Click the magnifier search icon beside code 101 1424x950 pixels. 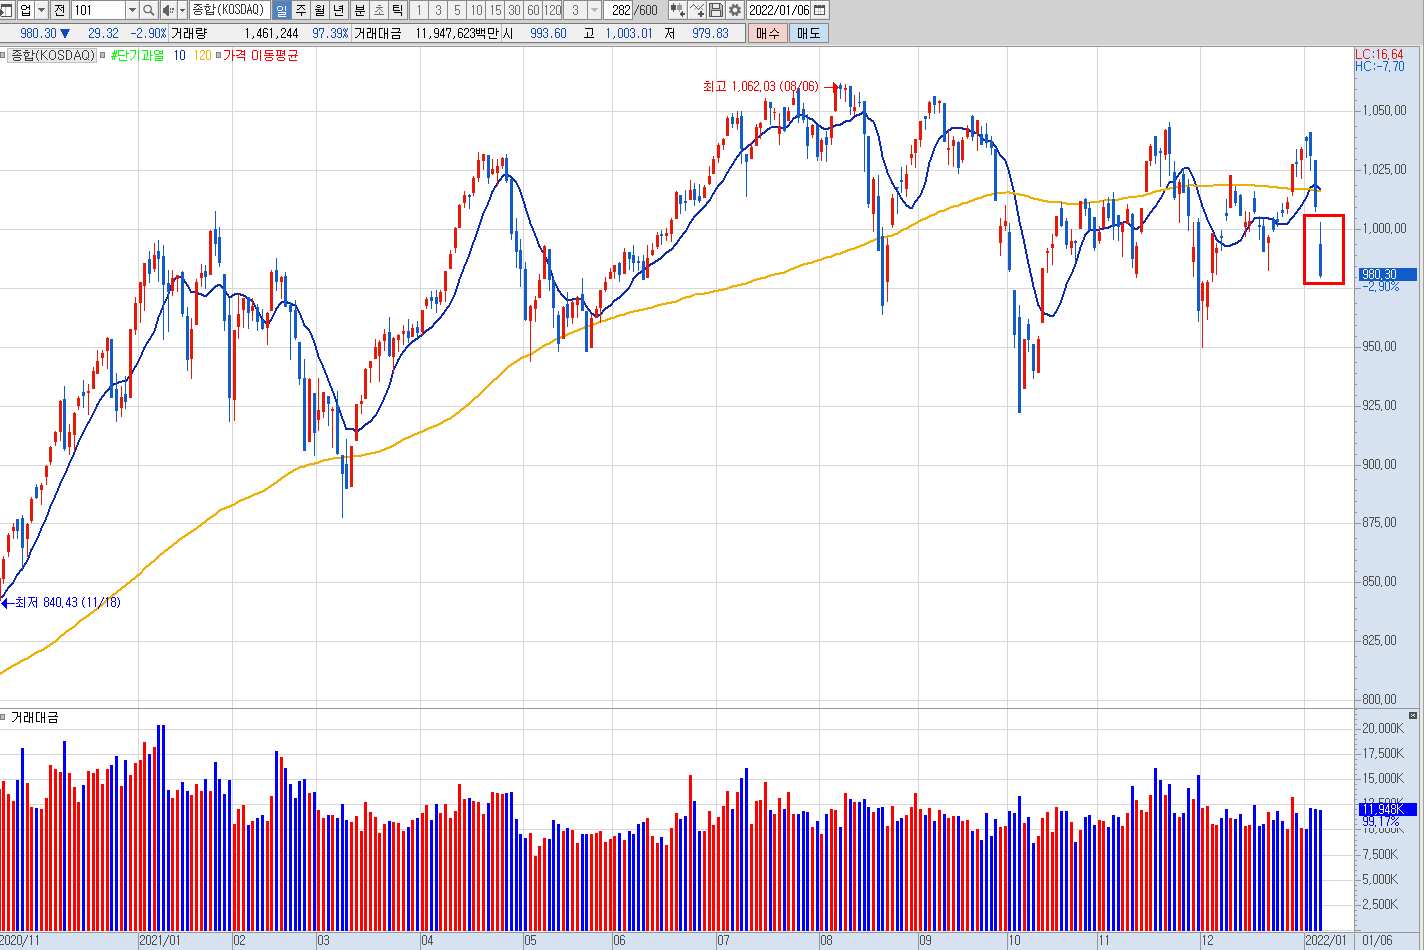148,10
